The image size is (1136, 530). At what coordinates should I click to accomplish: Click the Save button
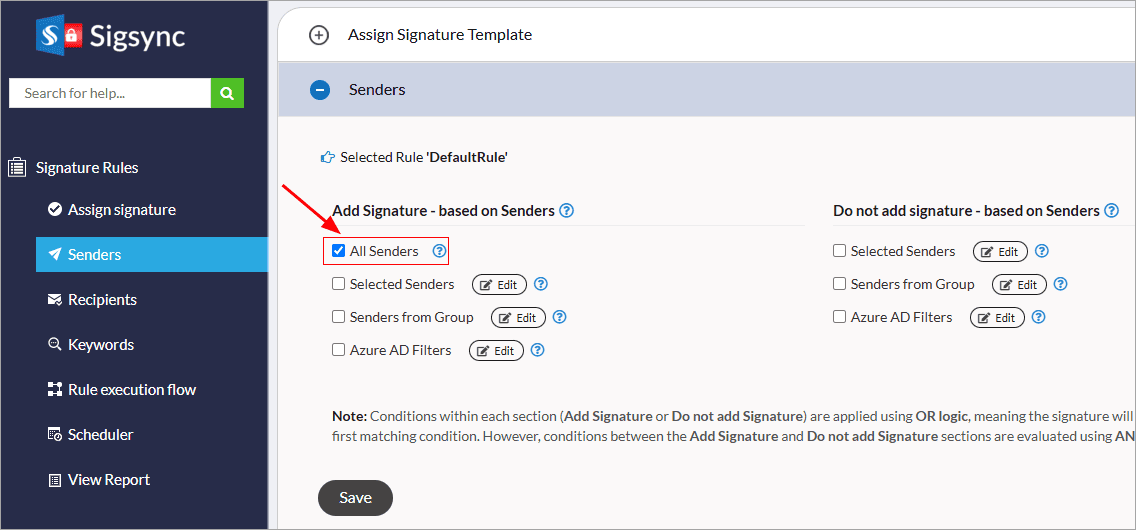tap(355, 498)
